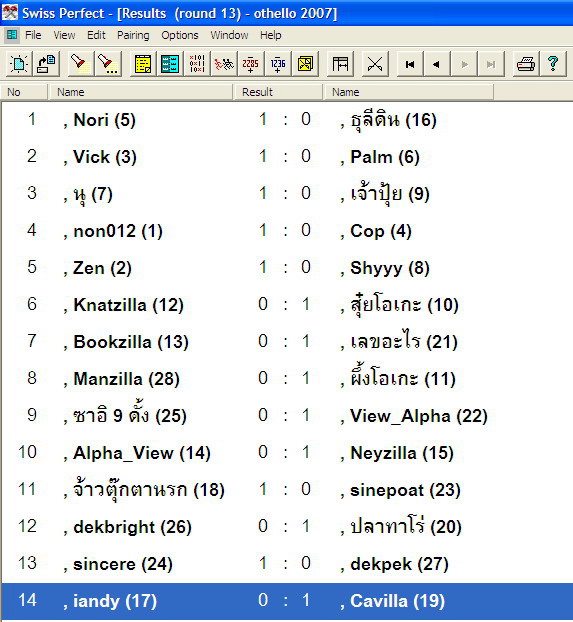Open the Options menu
Screen dimensions: 573x622
[180, 35]
